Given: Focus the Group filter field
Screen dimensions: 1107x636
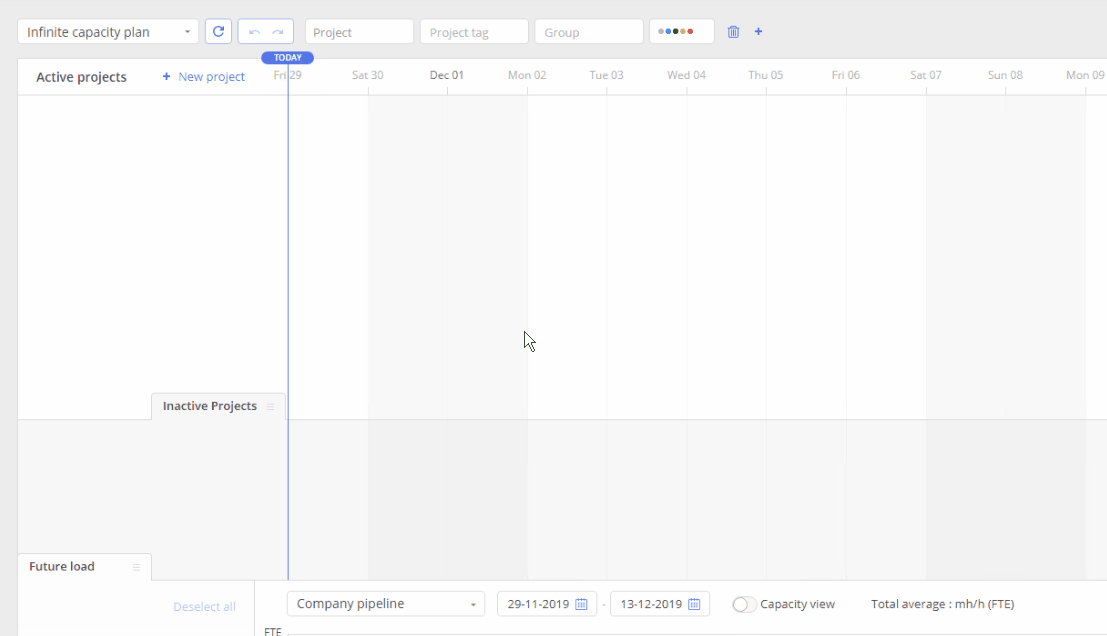Looking at the screenshot, I should (589, 32).
